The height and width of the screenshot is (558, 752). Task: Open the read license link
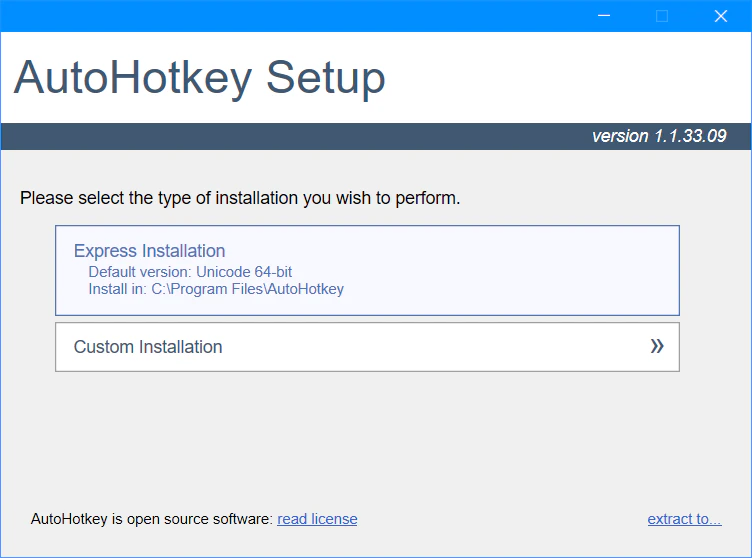point(317,519)
